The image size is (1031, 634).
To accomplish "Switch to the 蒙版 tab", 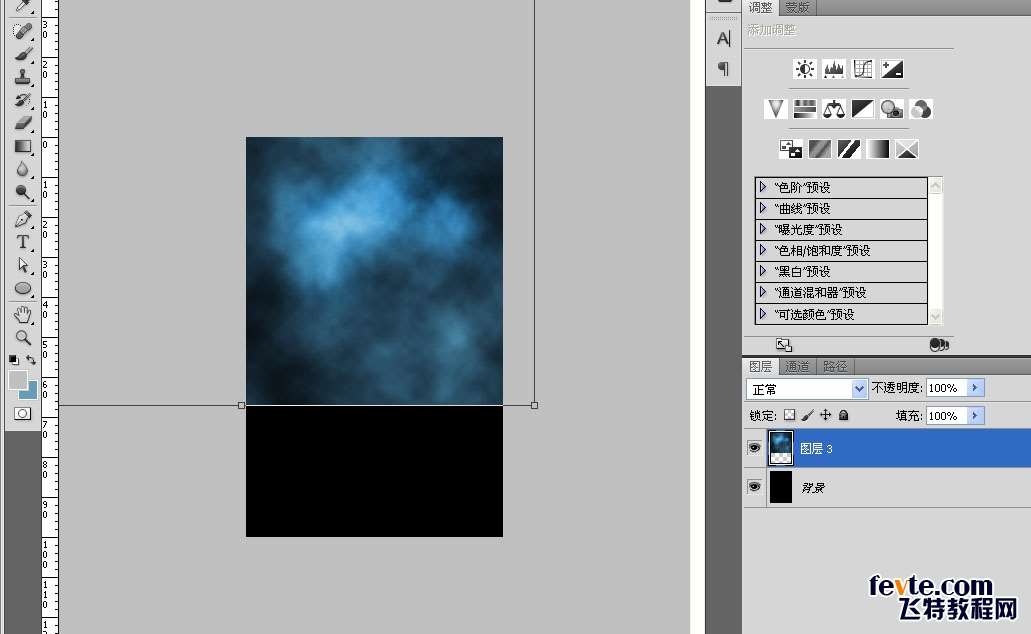I will click(798, 7).
